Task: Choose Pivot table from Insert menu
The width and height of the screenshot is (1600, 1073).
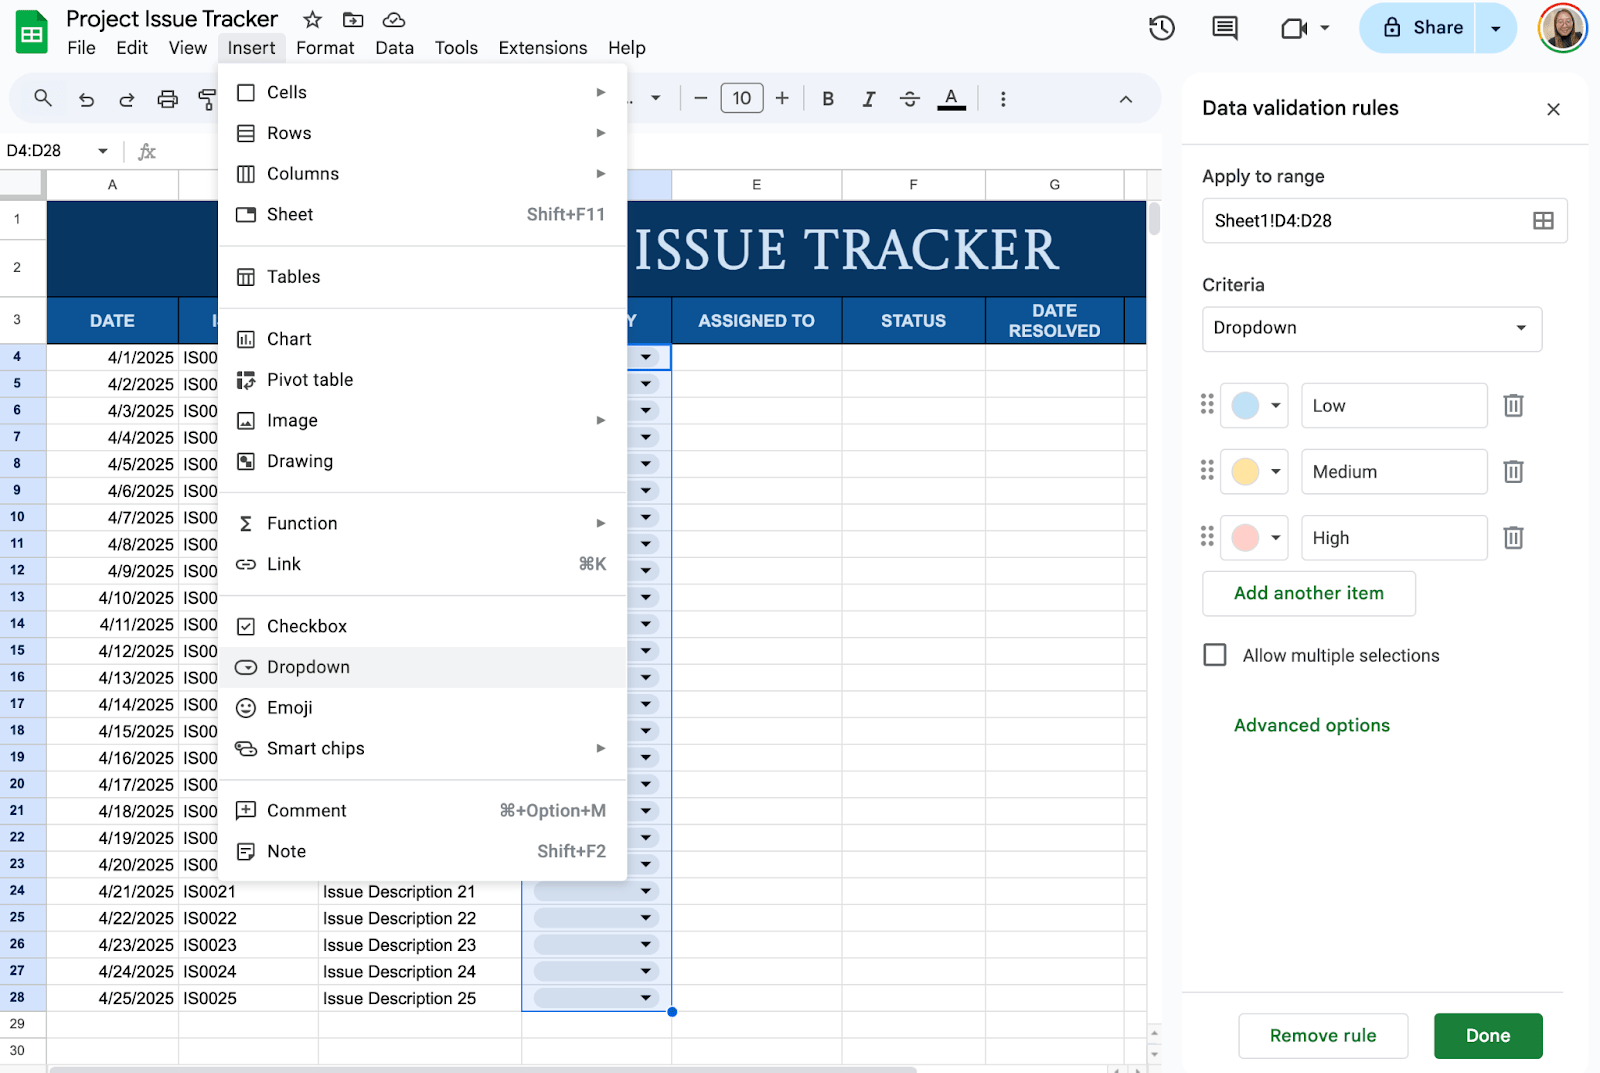Action: 422,380
